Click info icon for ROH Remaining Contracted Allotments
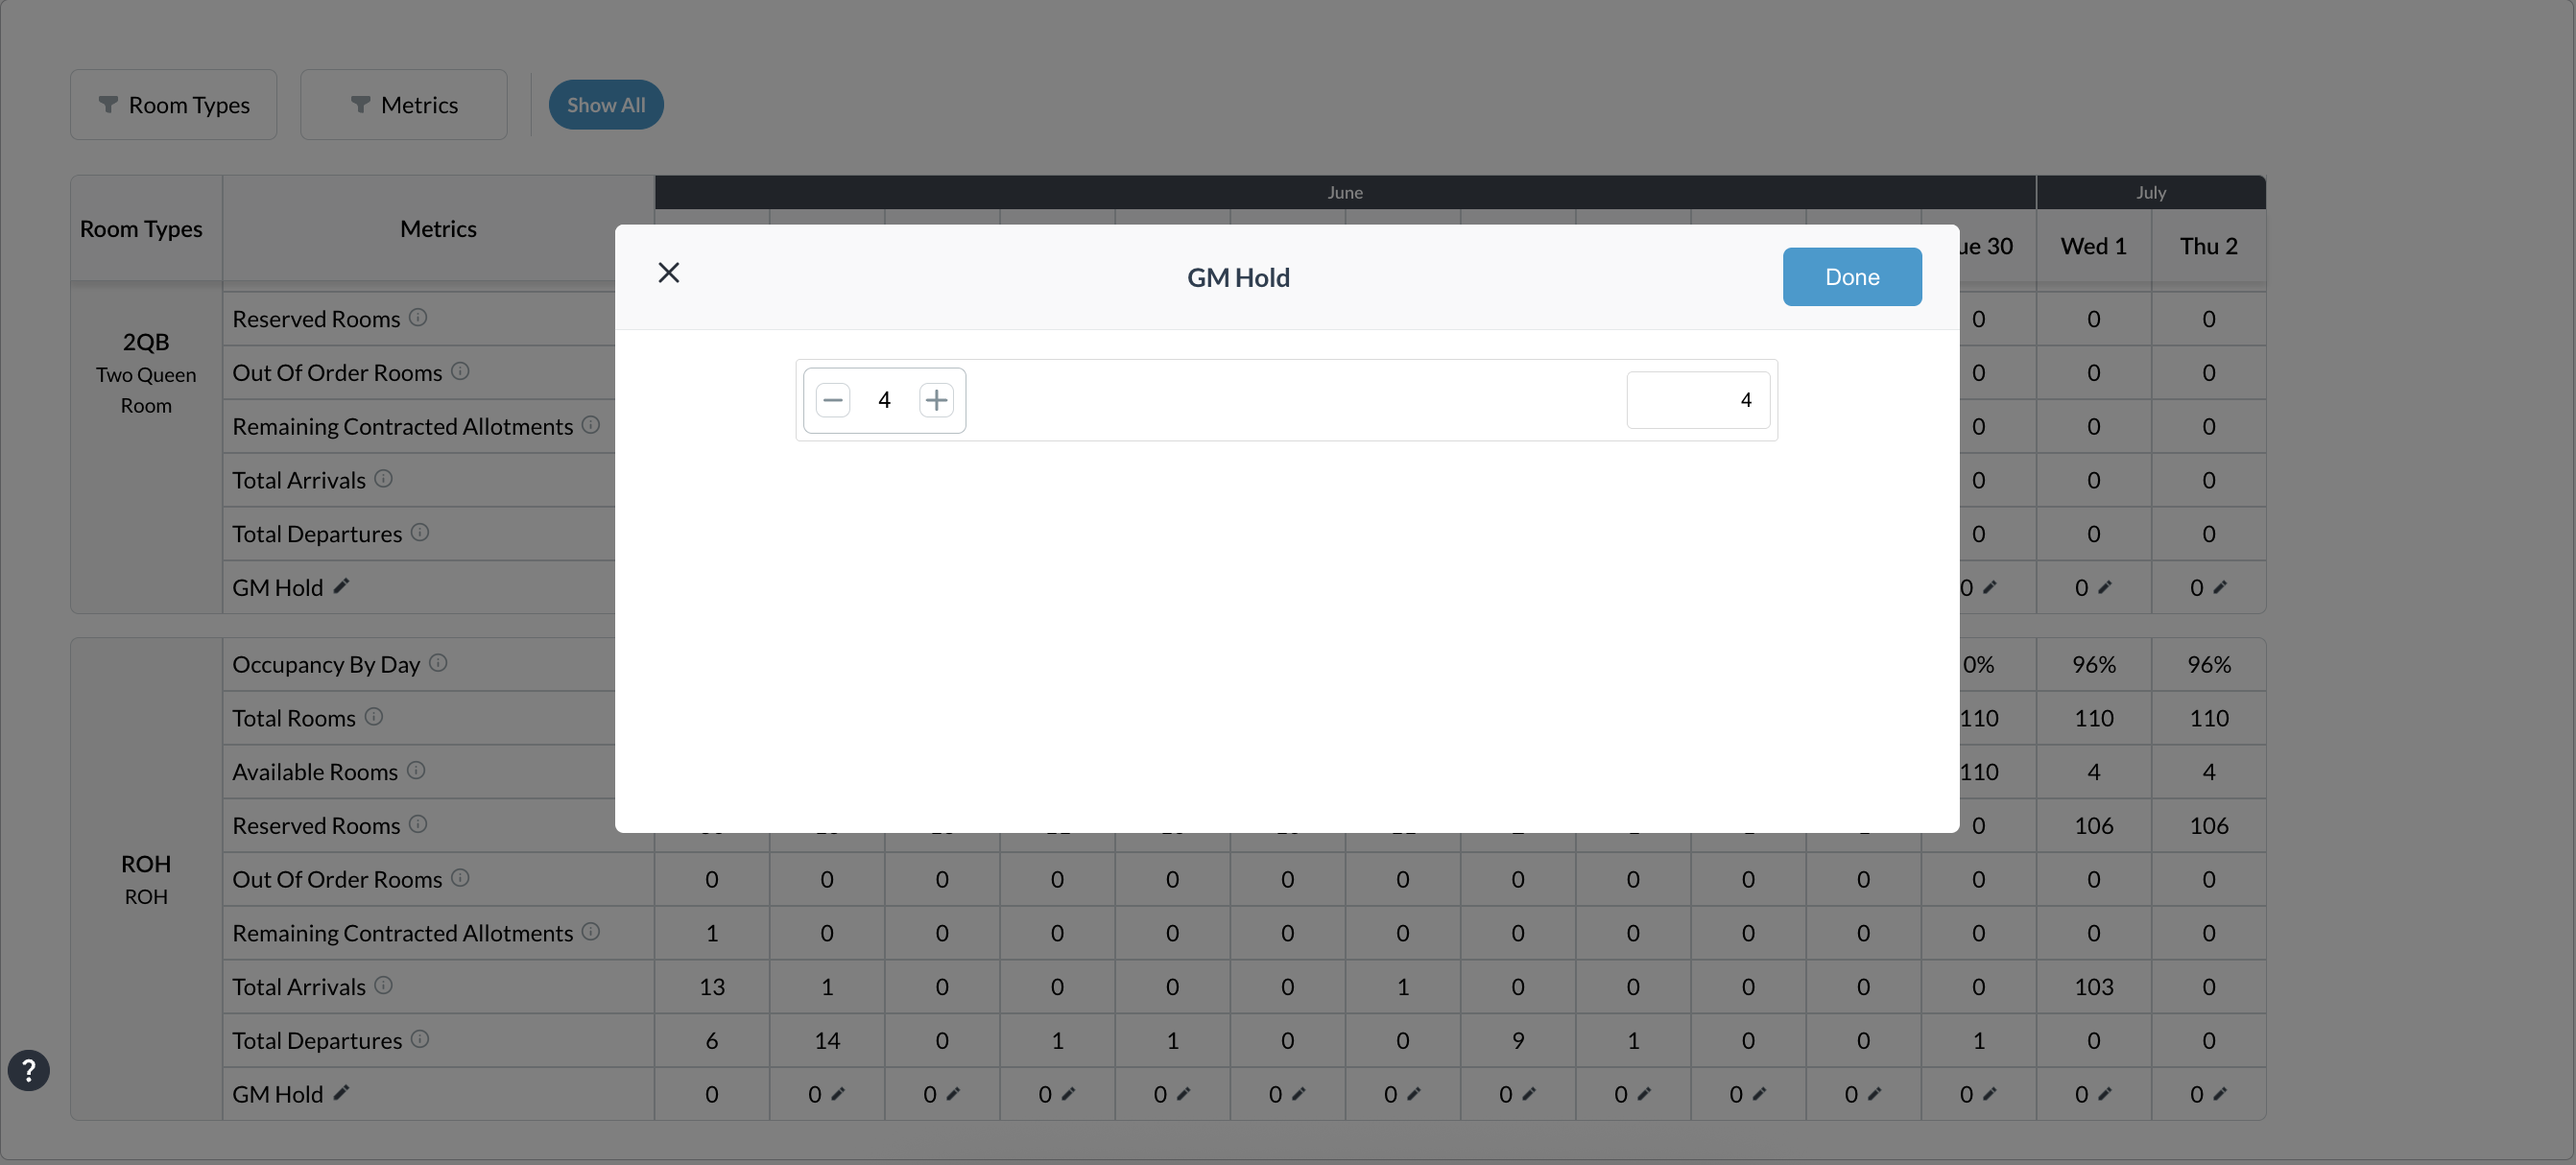Screen dimensions: 2576x1165 591,932
